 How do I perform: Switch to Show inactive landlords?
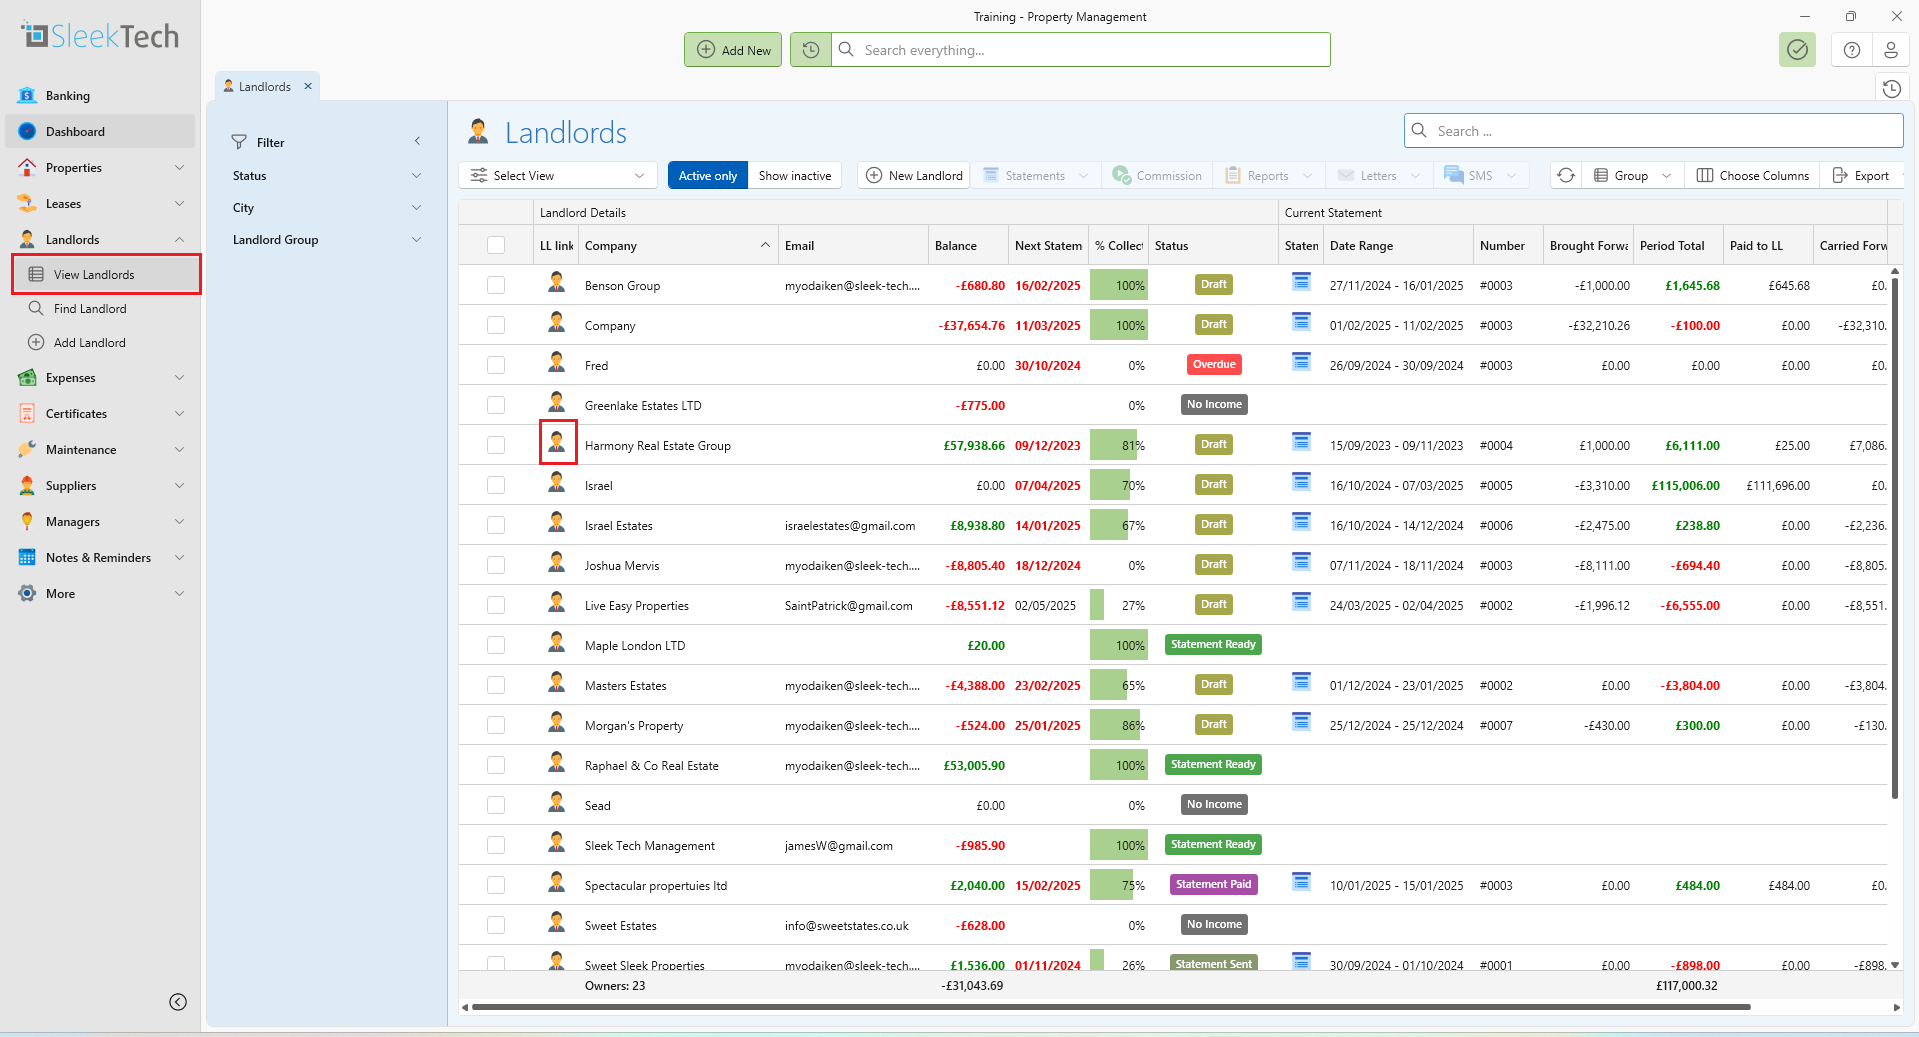point(794,175)
